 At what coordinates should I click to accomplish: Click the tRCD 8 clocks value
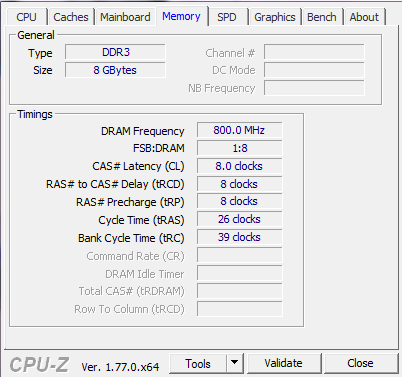click(239, 184)
